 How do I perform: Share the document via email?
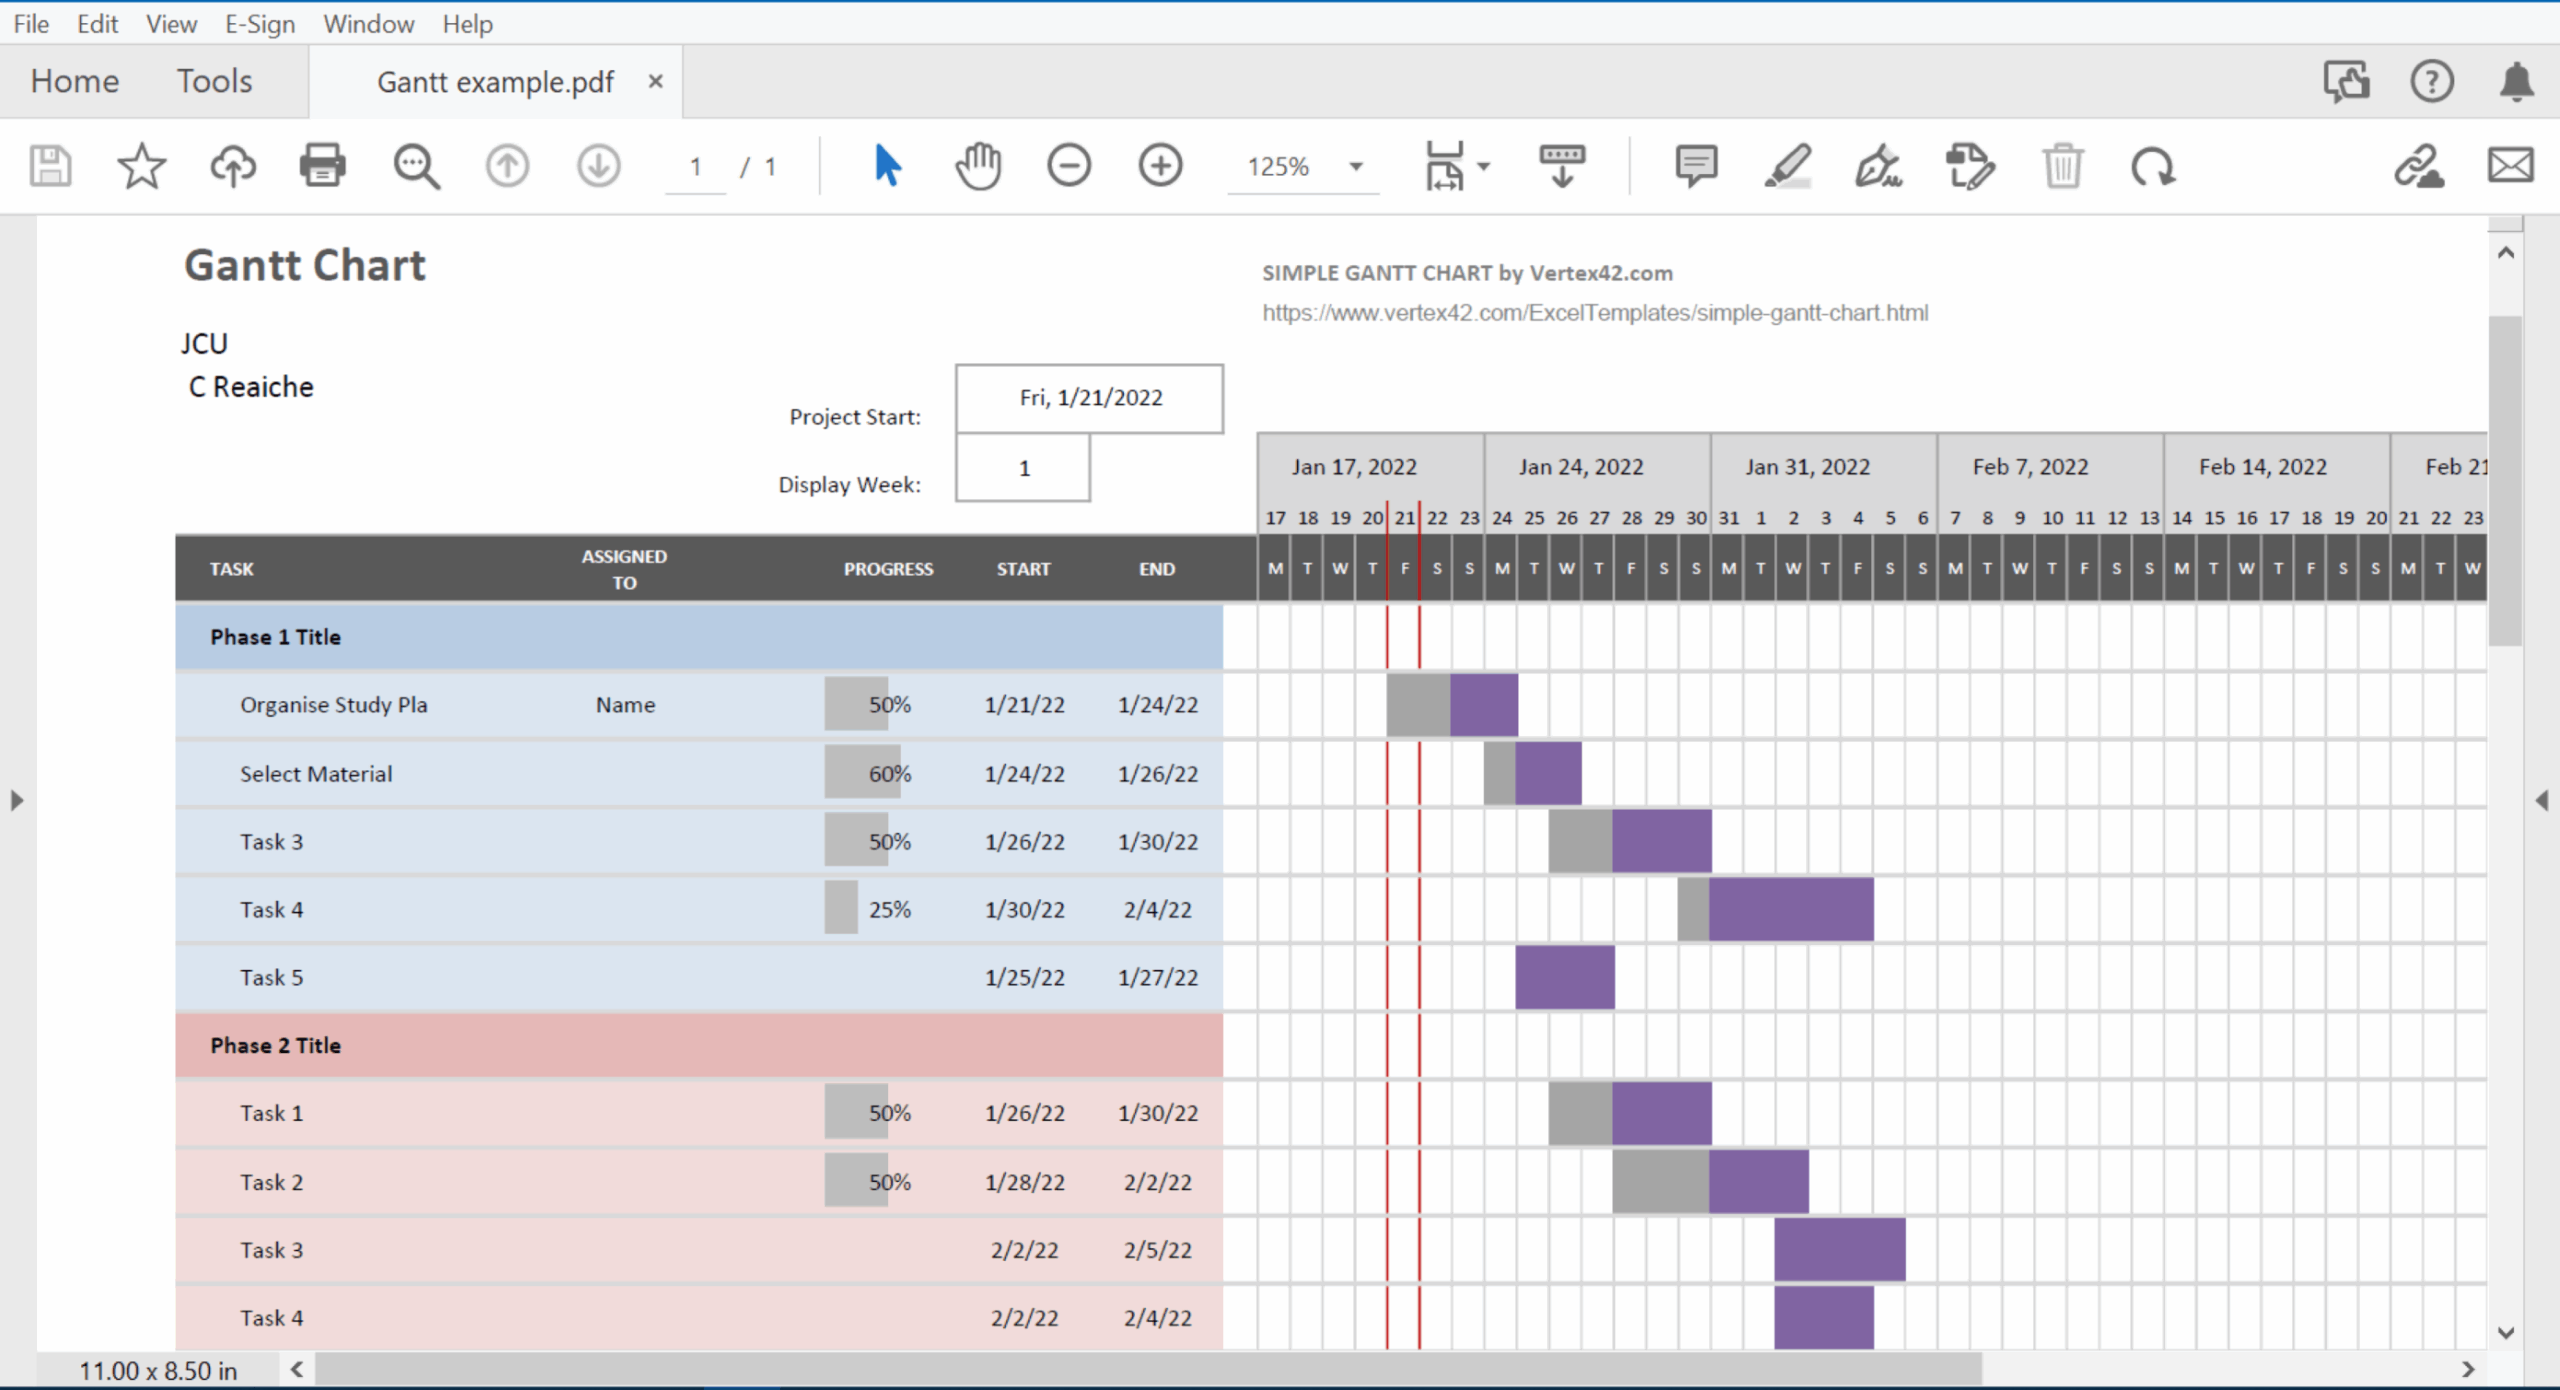pos(2510,166)
